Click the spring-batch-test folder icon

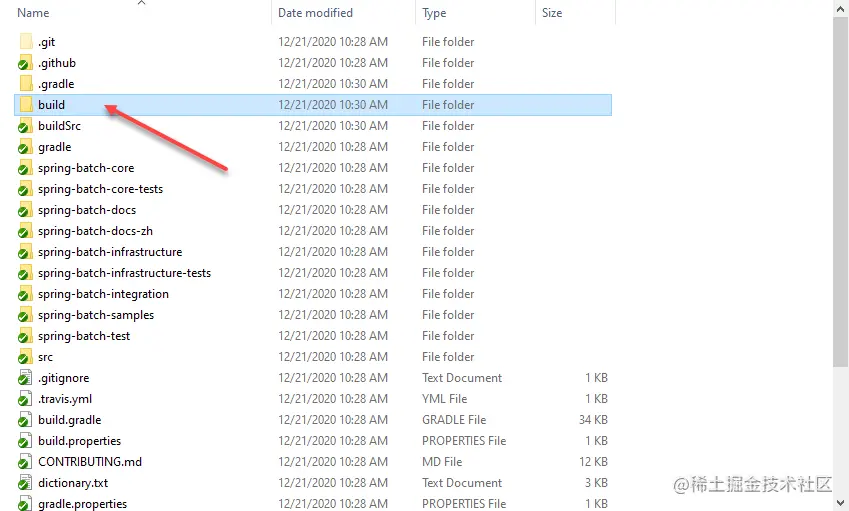click(x=25, y=336)
